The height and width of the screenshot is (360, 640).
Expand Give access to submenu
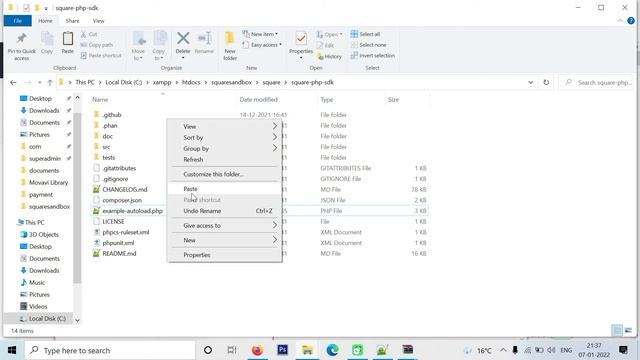coord(275,225)
